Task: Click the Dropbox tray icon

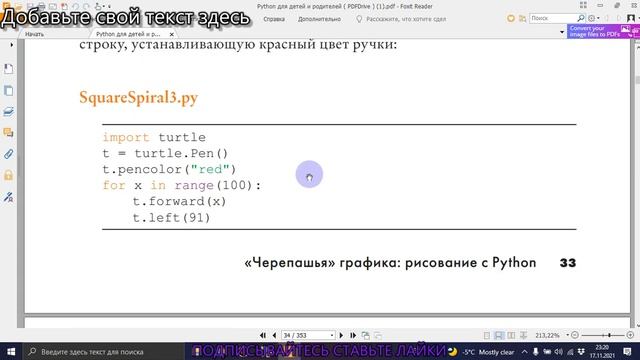Action: [x=581, y=351]
